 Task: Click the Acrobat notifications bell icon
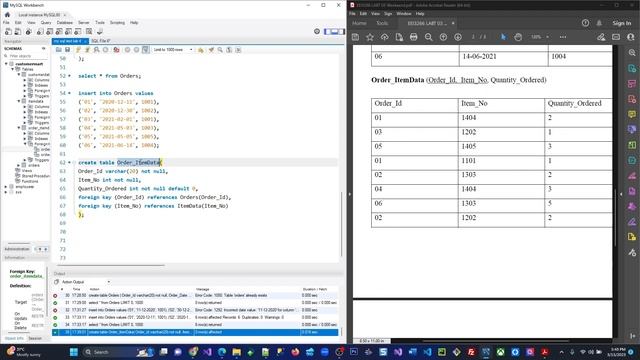(x=599, y=23)
